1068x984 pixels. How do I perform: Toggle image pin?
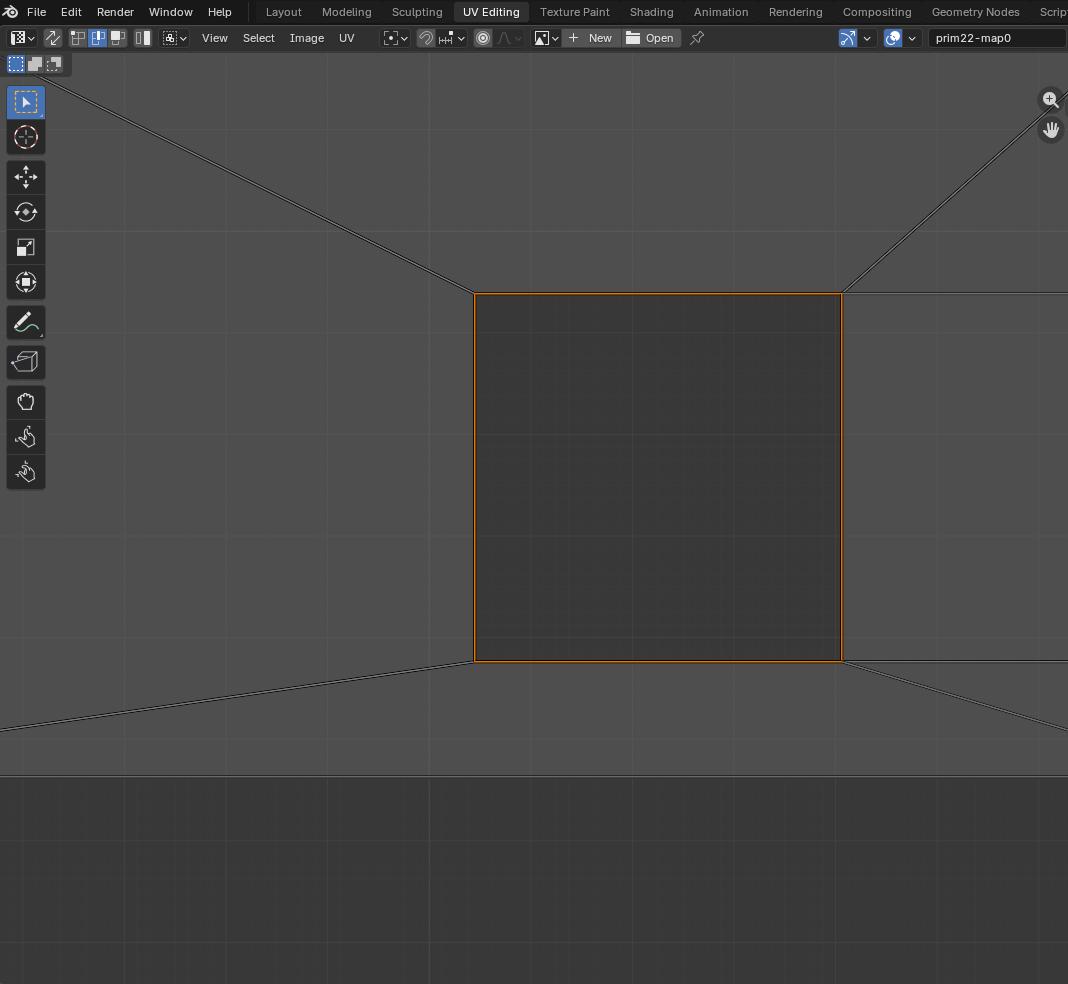pos(697,38)
